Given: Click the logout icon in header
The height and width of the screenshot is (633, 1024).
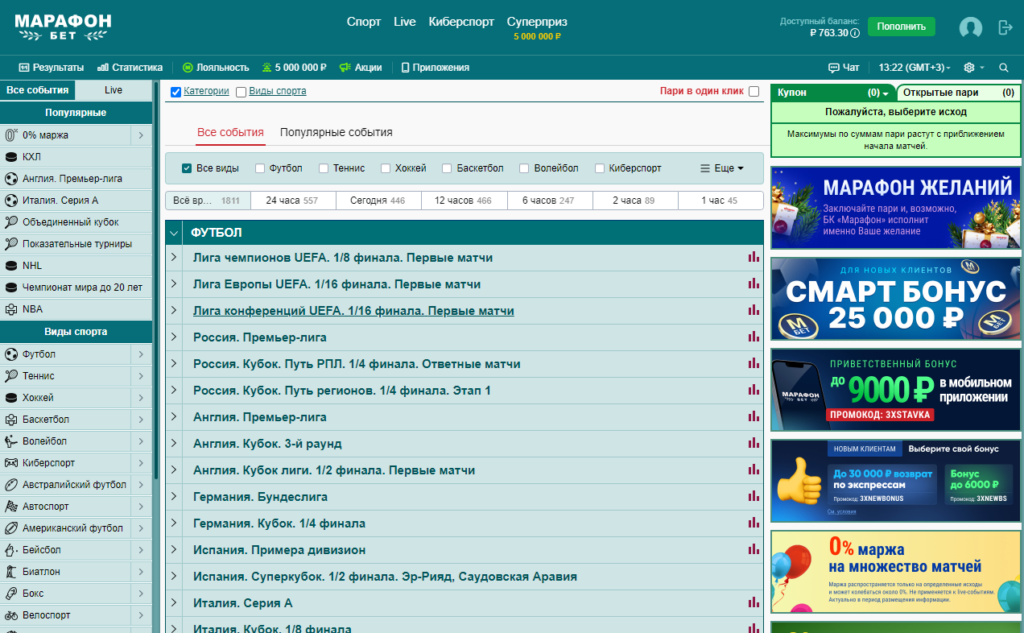Looking at the screenshot, I should pyautogui.click(x=1005, y=27).
